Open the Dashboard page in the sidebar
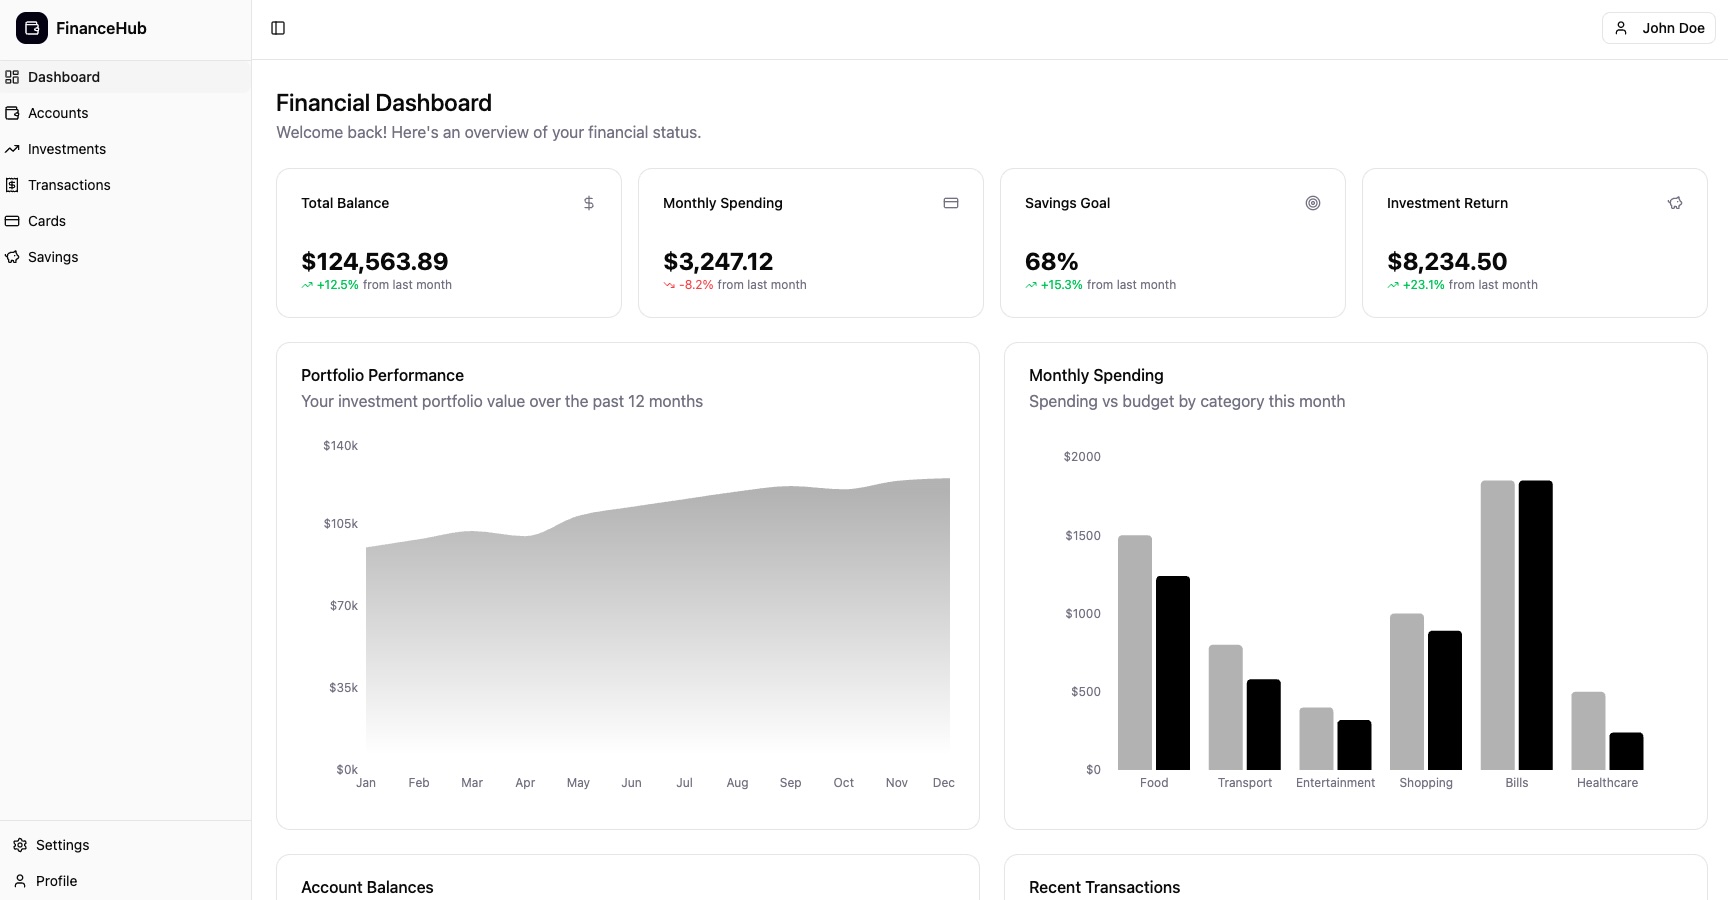Screen dimensions: 1728x900 (x=64, y=77)
